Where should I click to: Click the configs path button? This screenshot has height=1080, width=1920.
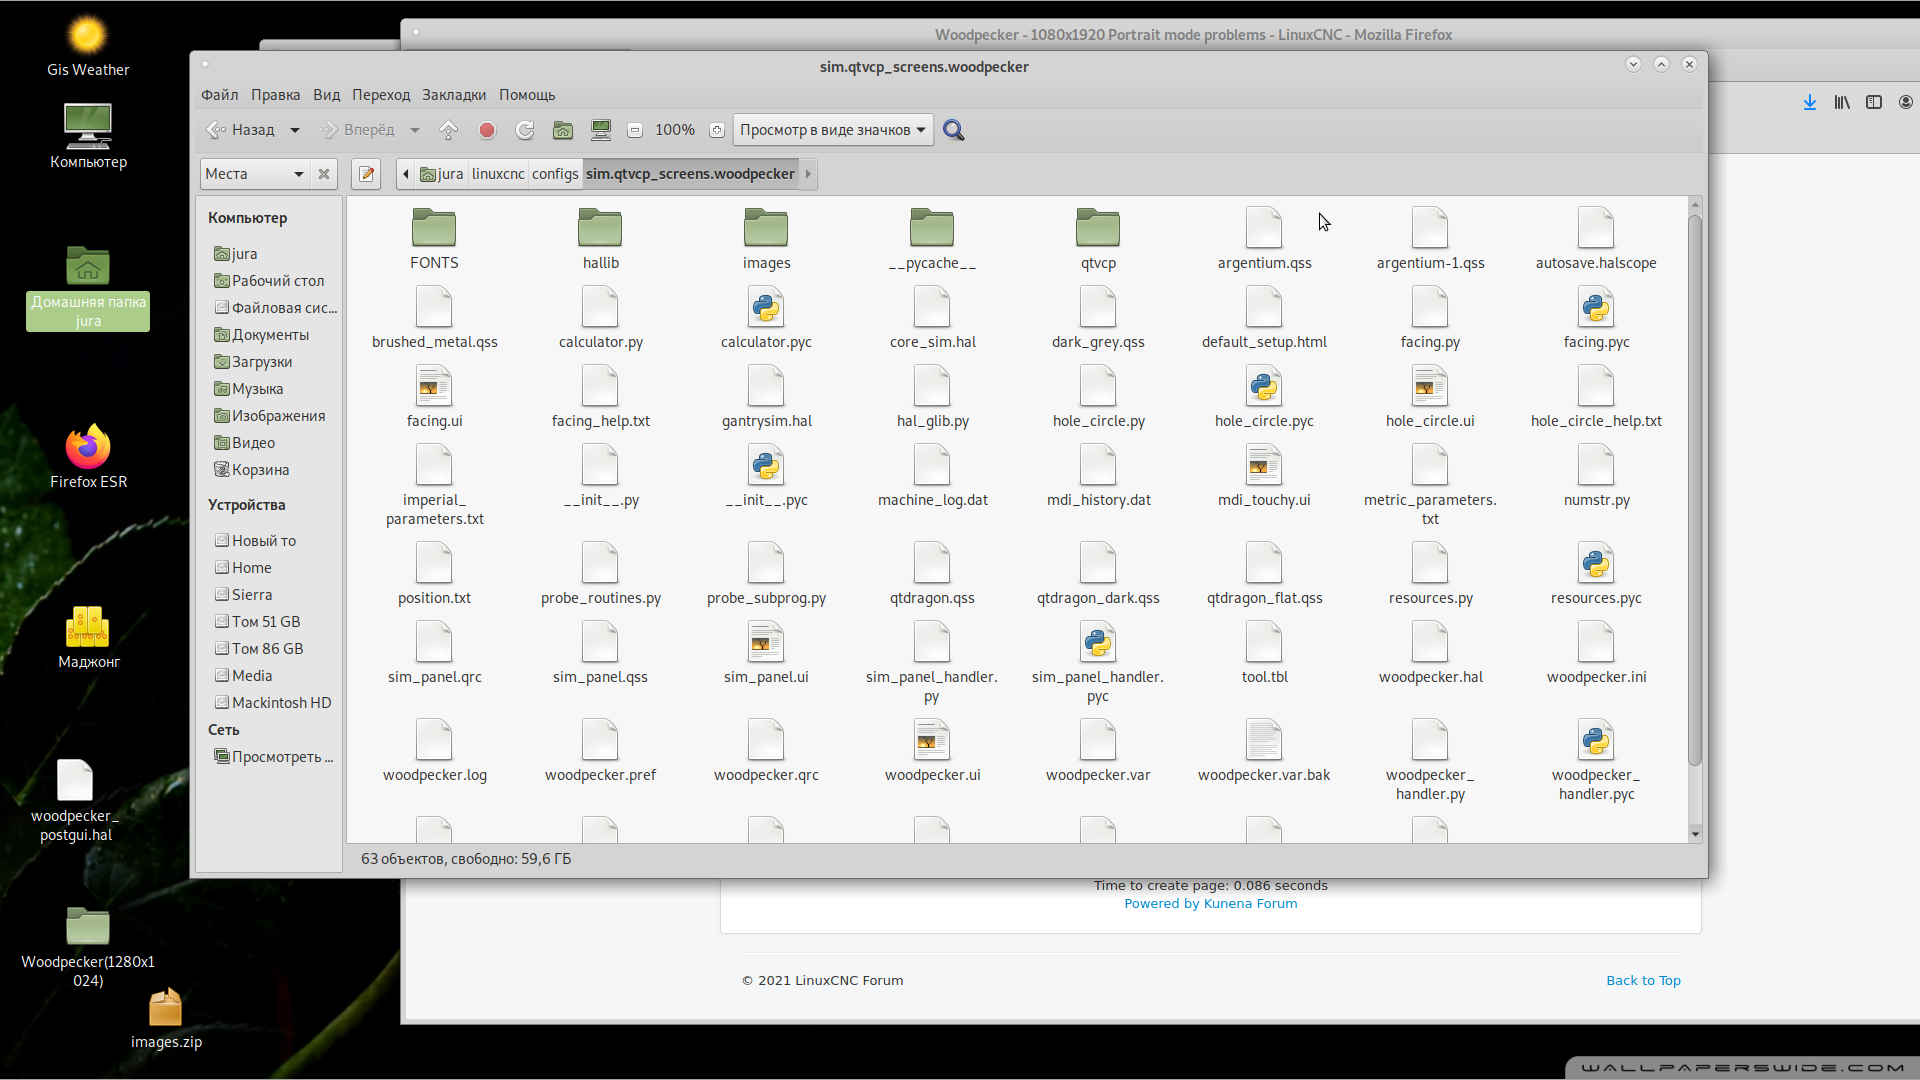(x=555, y=174)
